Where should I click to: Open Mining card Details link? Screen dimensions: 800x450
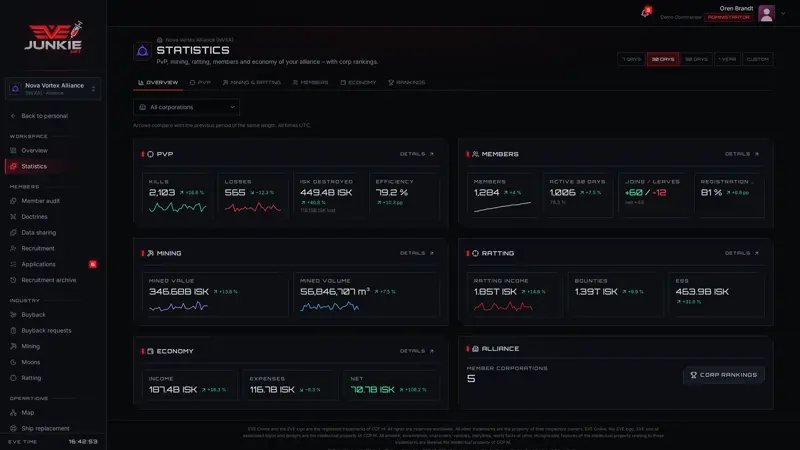[417, 253]
